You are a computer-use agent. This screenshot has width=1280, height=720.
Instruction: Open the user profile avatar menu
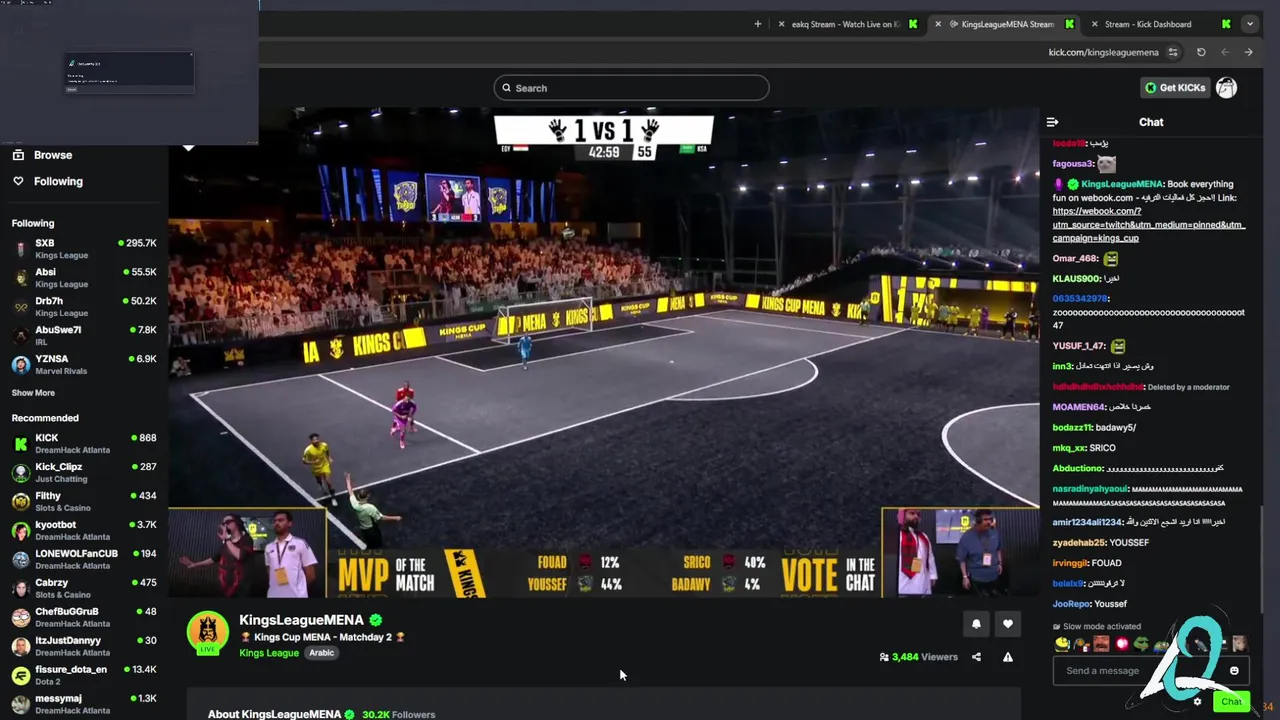click(x=1226, y=88)
